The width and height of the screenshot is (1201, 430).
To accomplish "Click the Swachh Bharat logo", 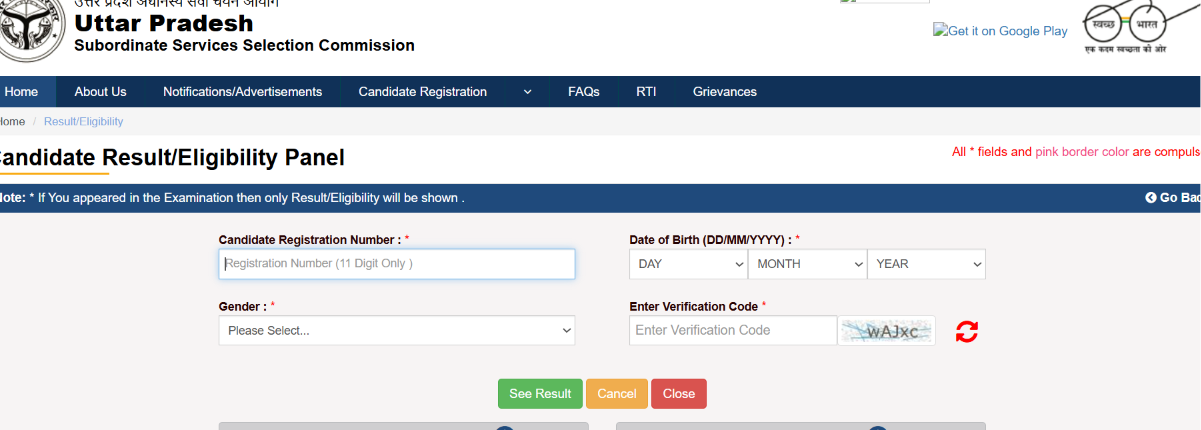I will [1126, 28].
